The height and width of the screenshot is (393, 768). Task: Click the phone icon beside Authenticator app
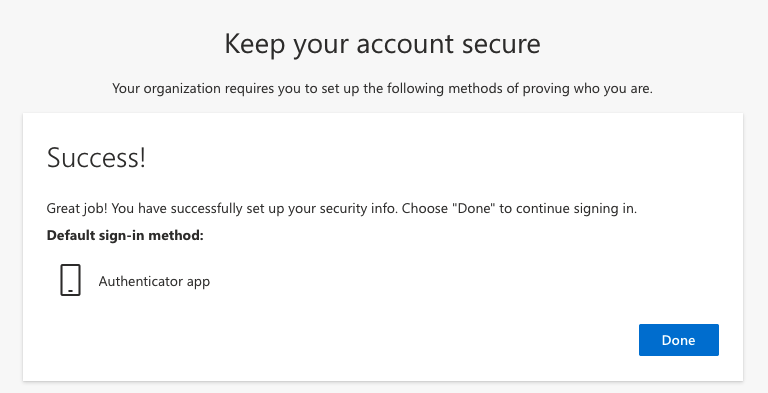[x=71, y=280]
